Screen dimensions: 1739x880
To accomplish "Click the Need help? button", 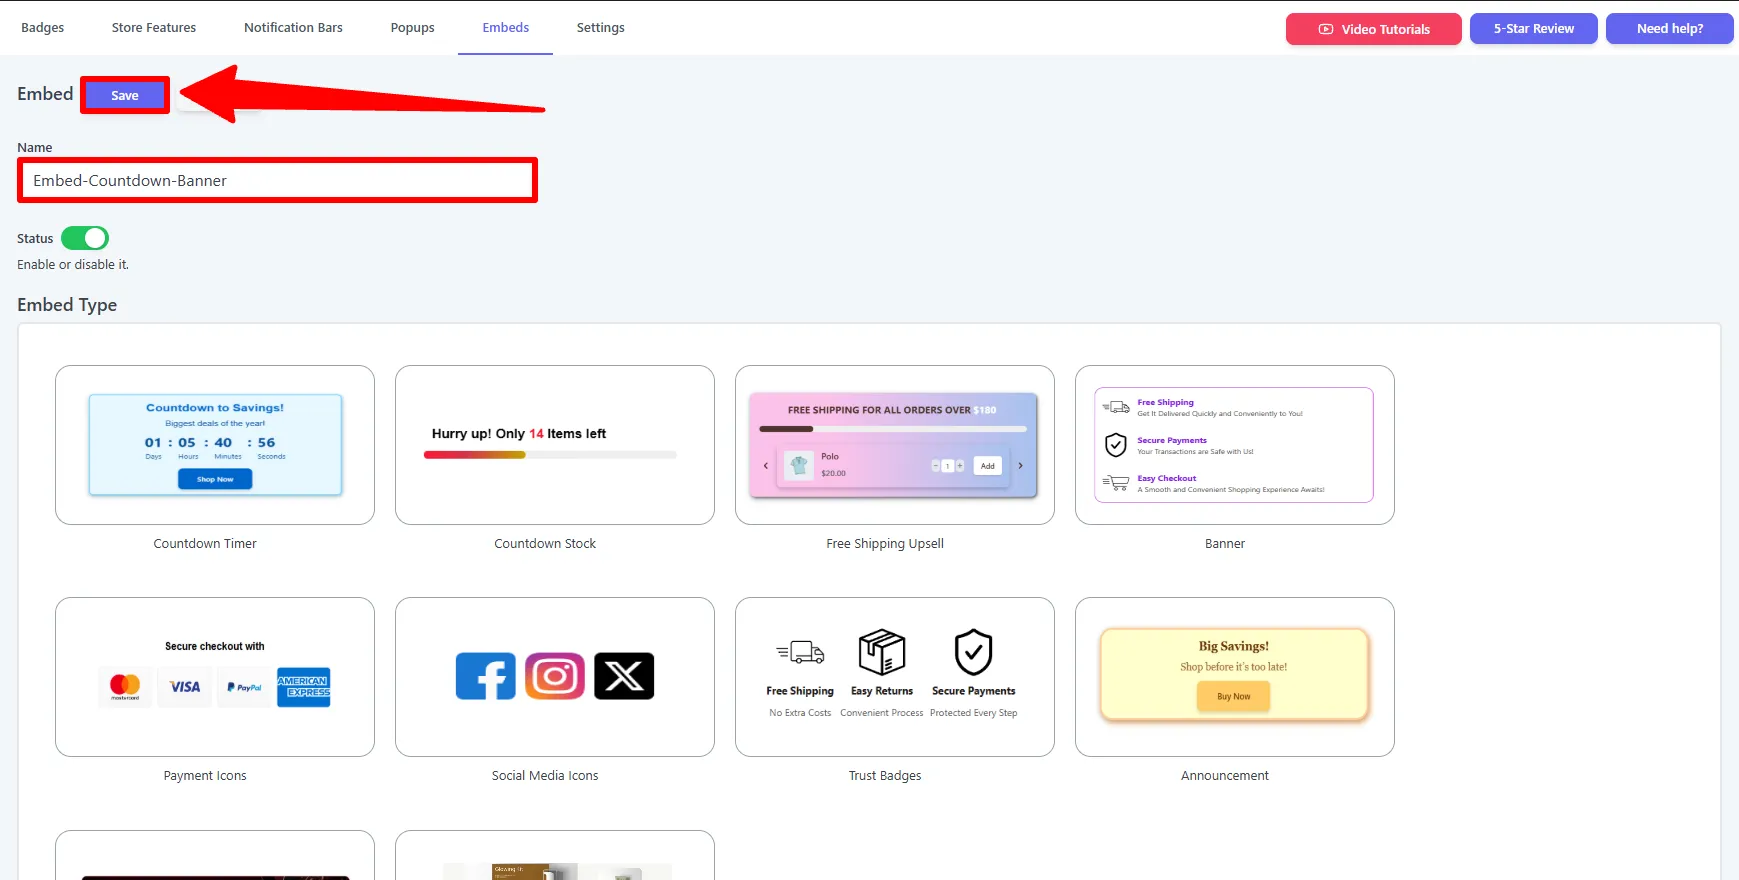I will (1670, 29).
